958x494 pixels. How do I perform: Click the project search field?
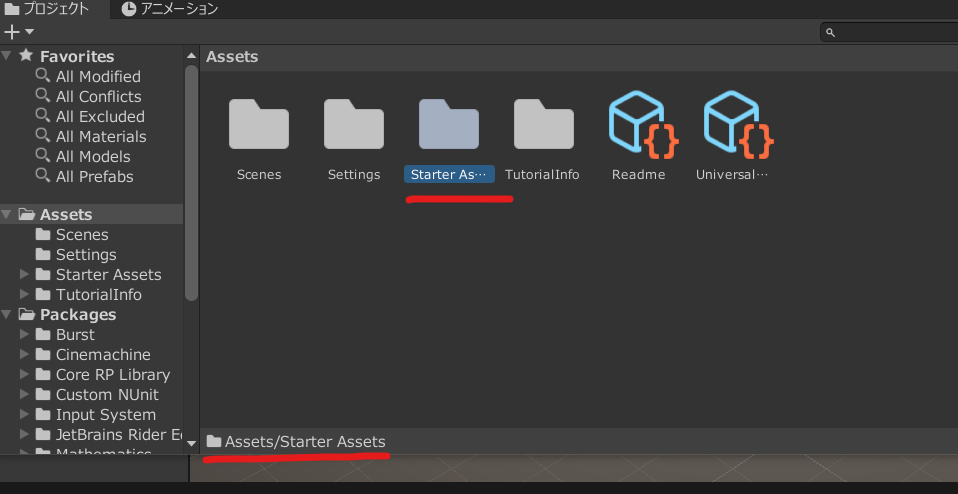(890, 33)
